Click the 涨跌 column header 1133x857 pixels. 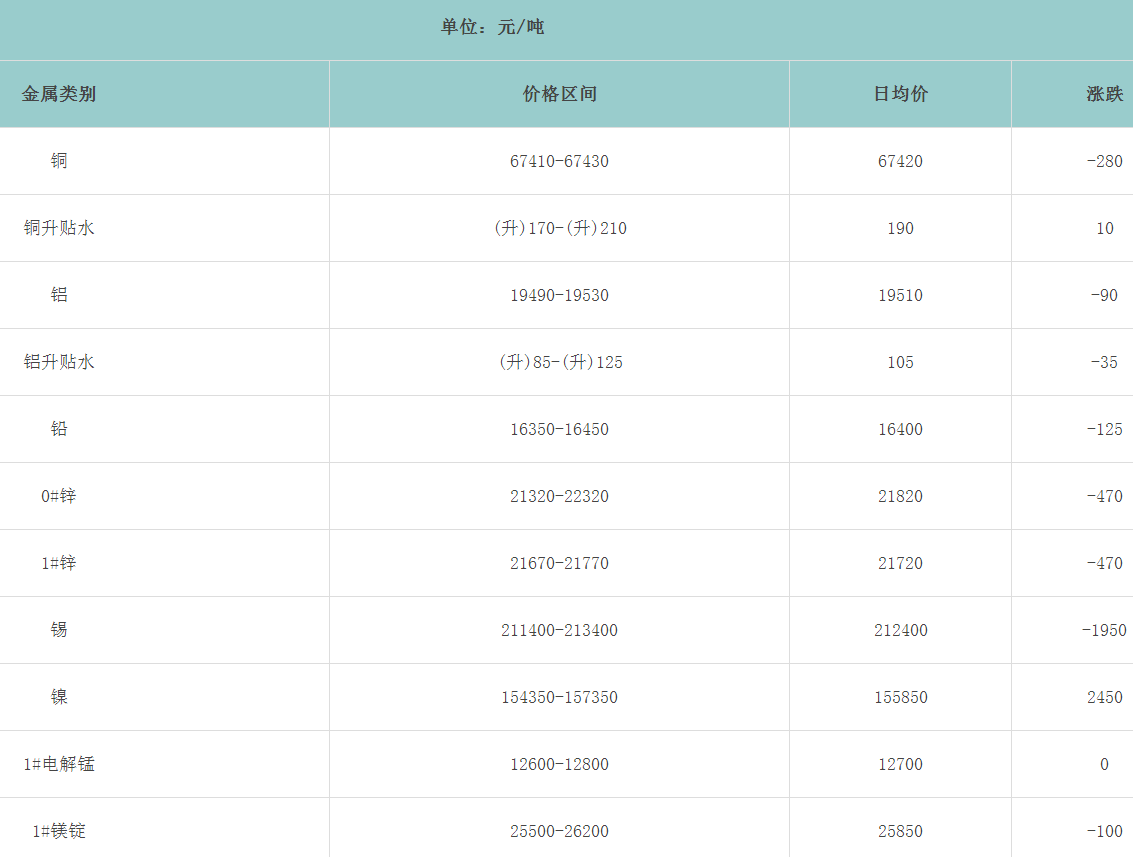coord(1104,94)
